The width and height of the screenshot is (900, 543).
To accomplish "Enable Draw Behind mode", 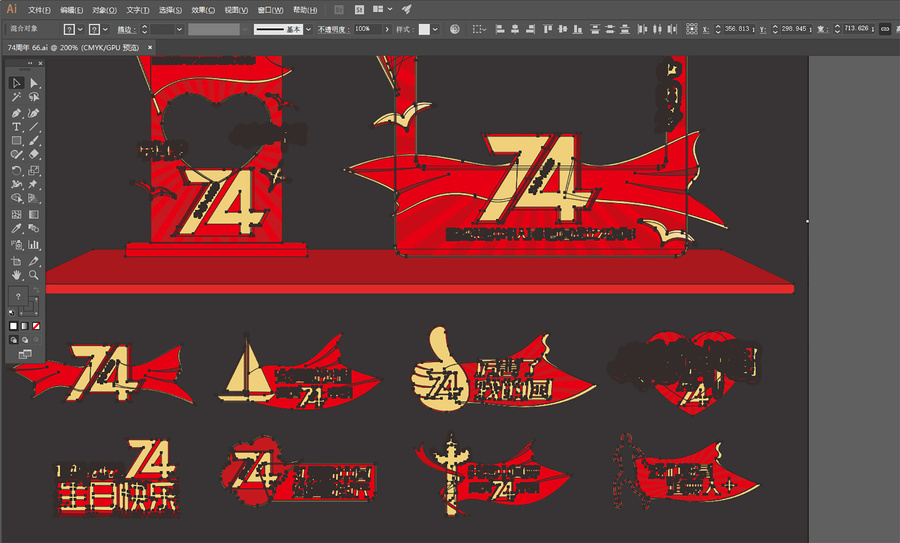I will point(25,340).
